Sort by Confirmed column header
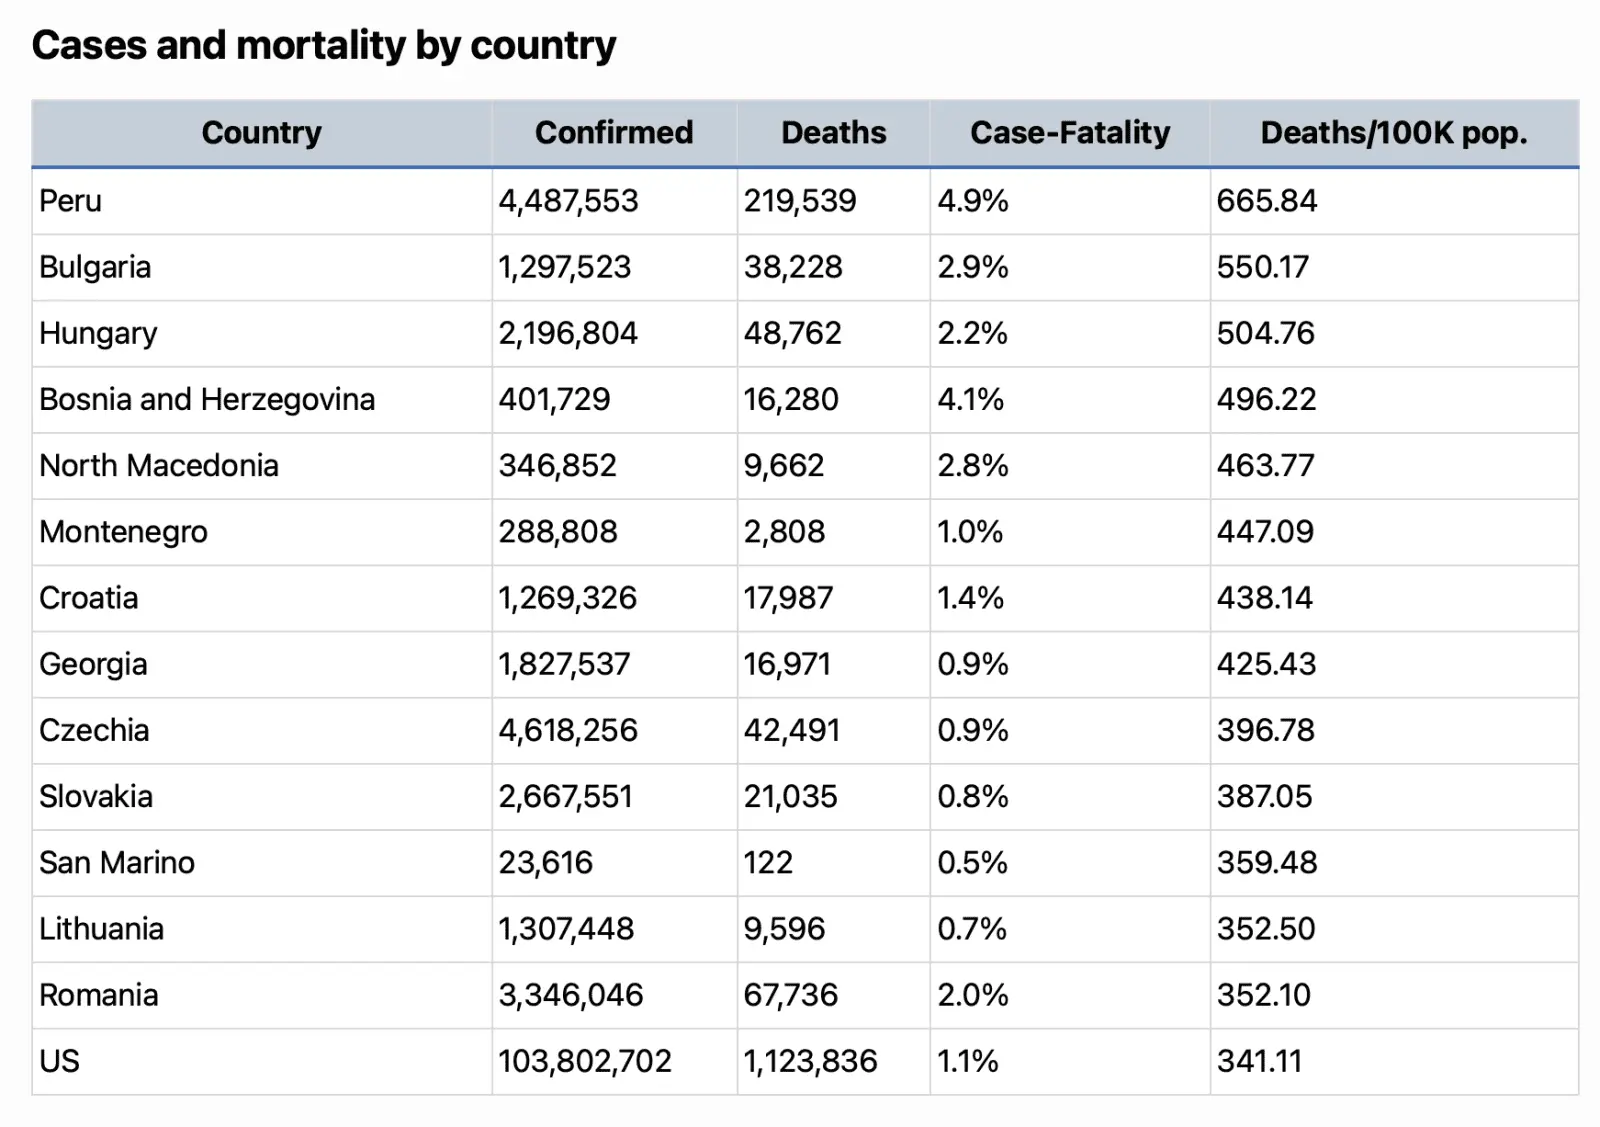 coord(613,133)
